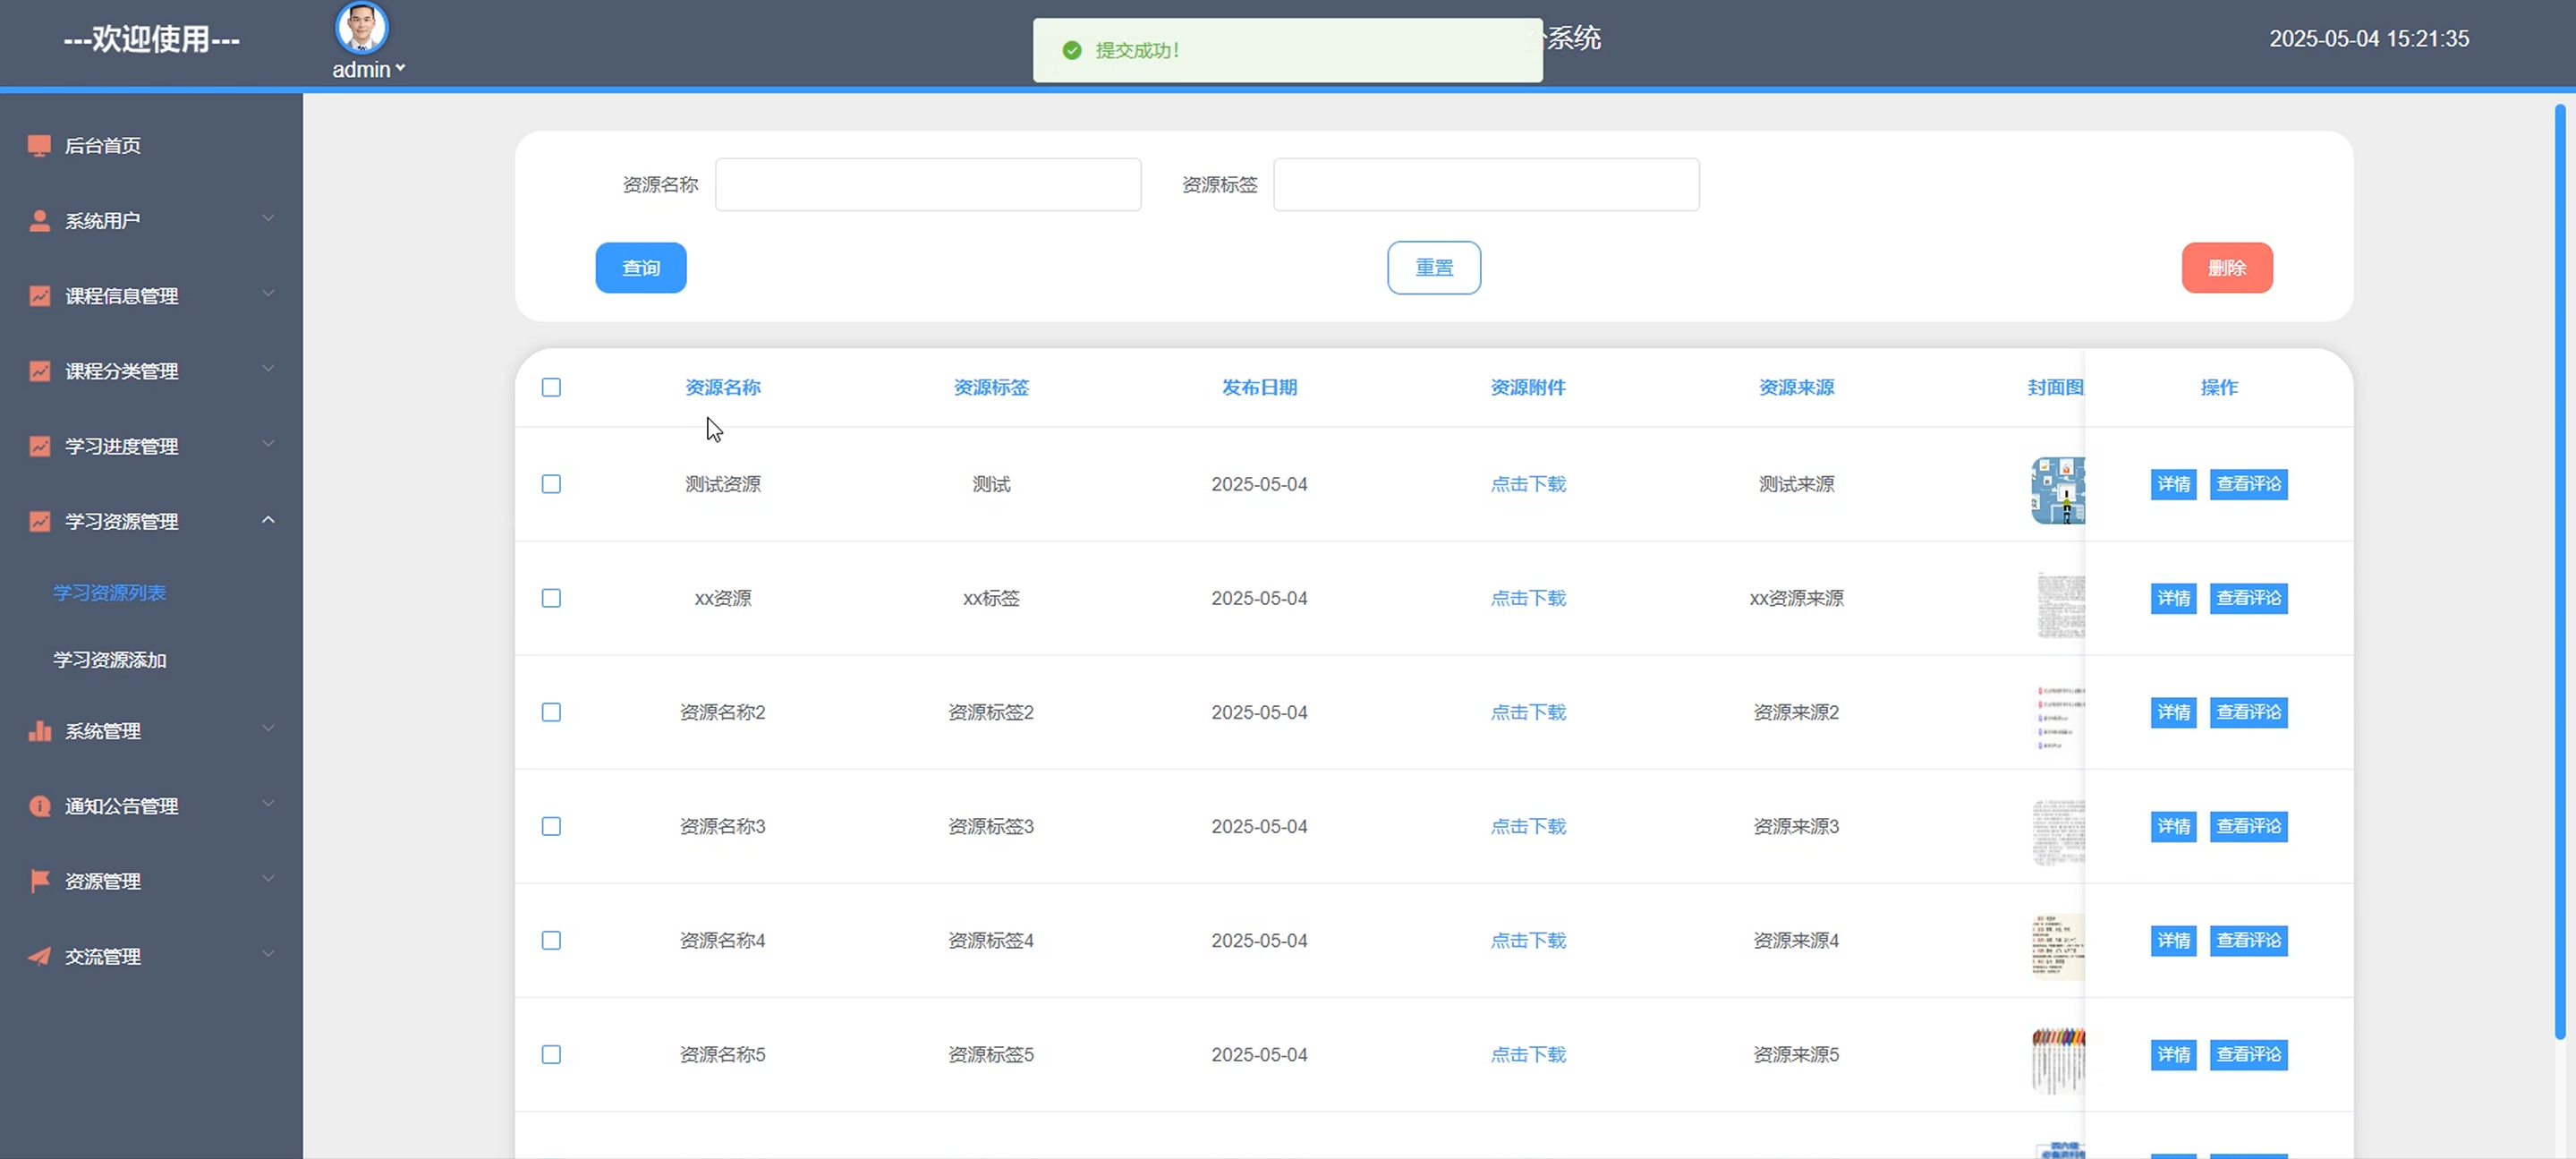Expand the 课程分类管理 menu chevron
The height and width of the screenshot is (1159, 2576).
pos(268,368)
